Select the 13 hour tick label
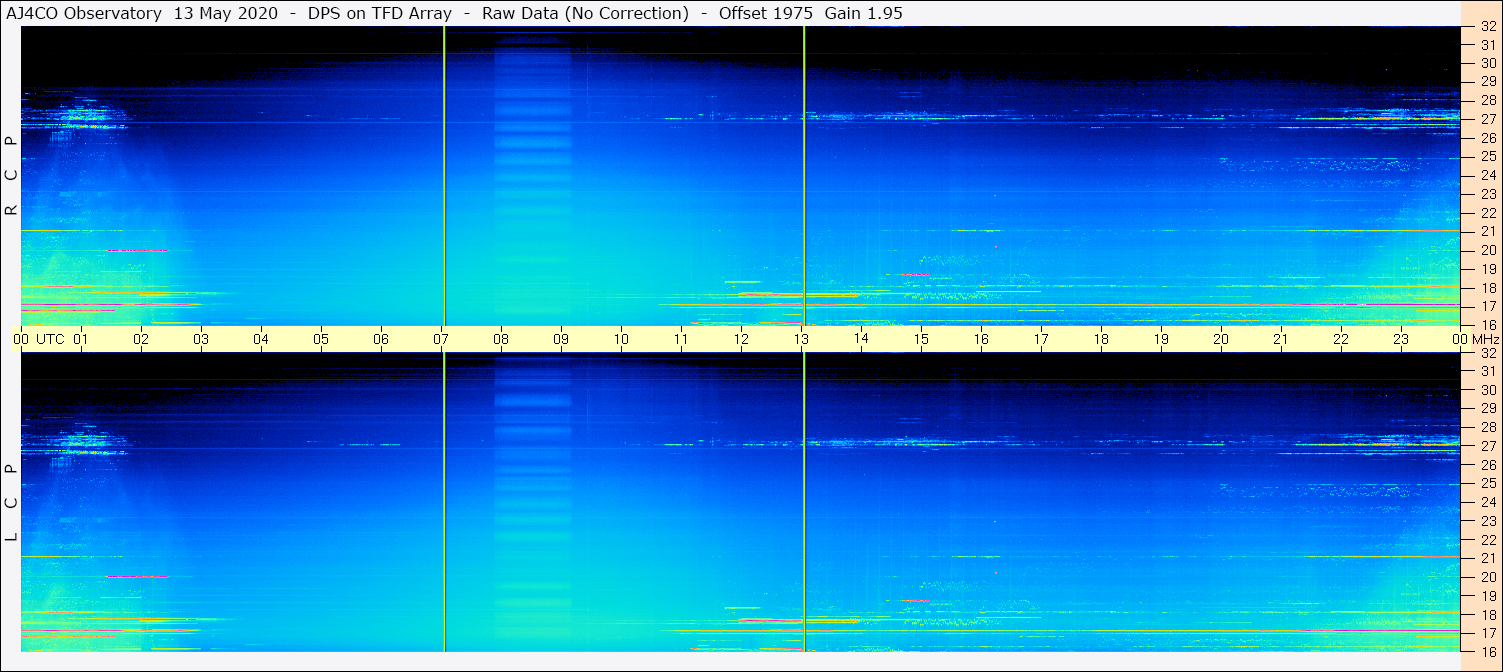This screenshot has width=1503, height=672. [x=801, y=339]
